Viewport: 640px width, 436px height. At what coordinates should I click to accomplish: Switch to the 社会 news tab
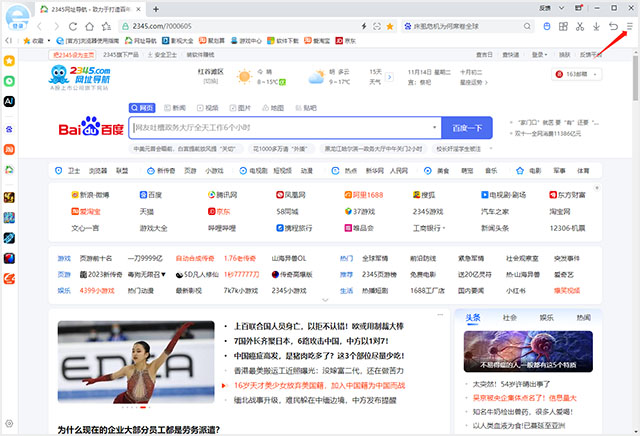pos(509,318)
